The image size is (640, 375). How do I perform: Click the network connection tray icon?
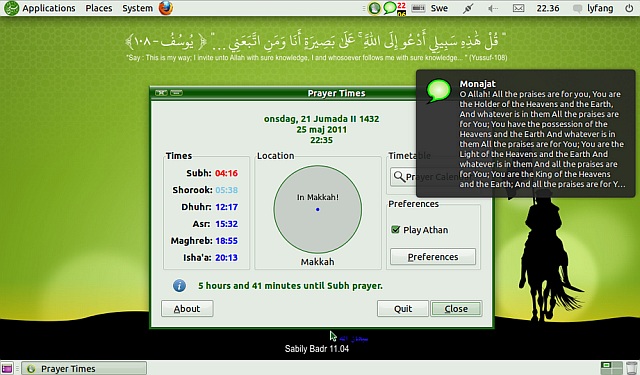(x=468, y=8)
